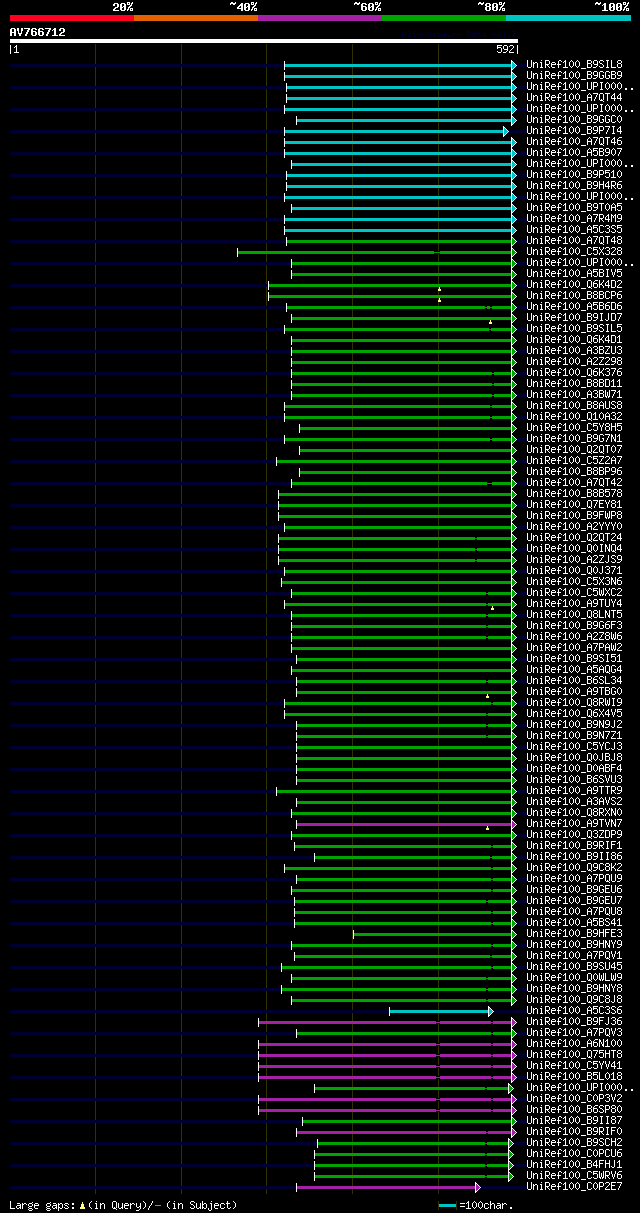Open the UniRef100_Q75HT8 hit
640x1213 pixels.
(x=574, y=1055)
